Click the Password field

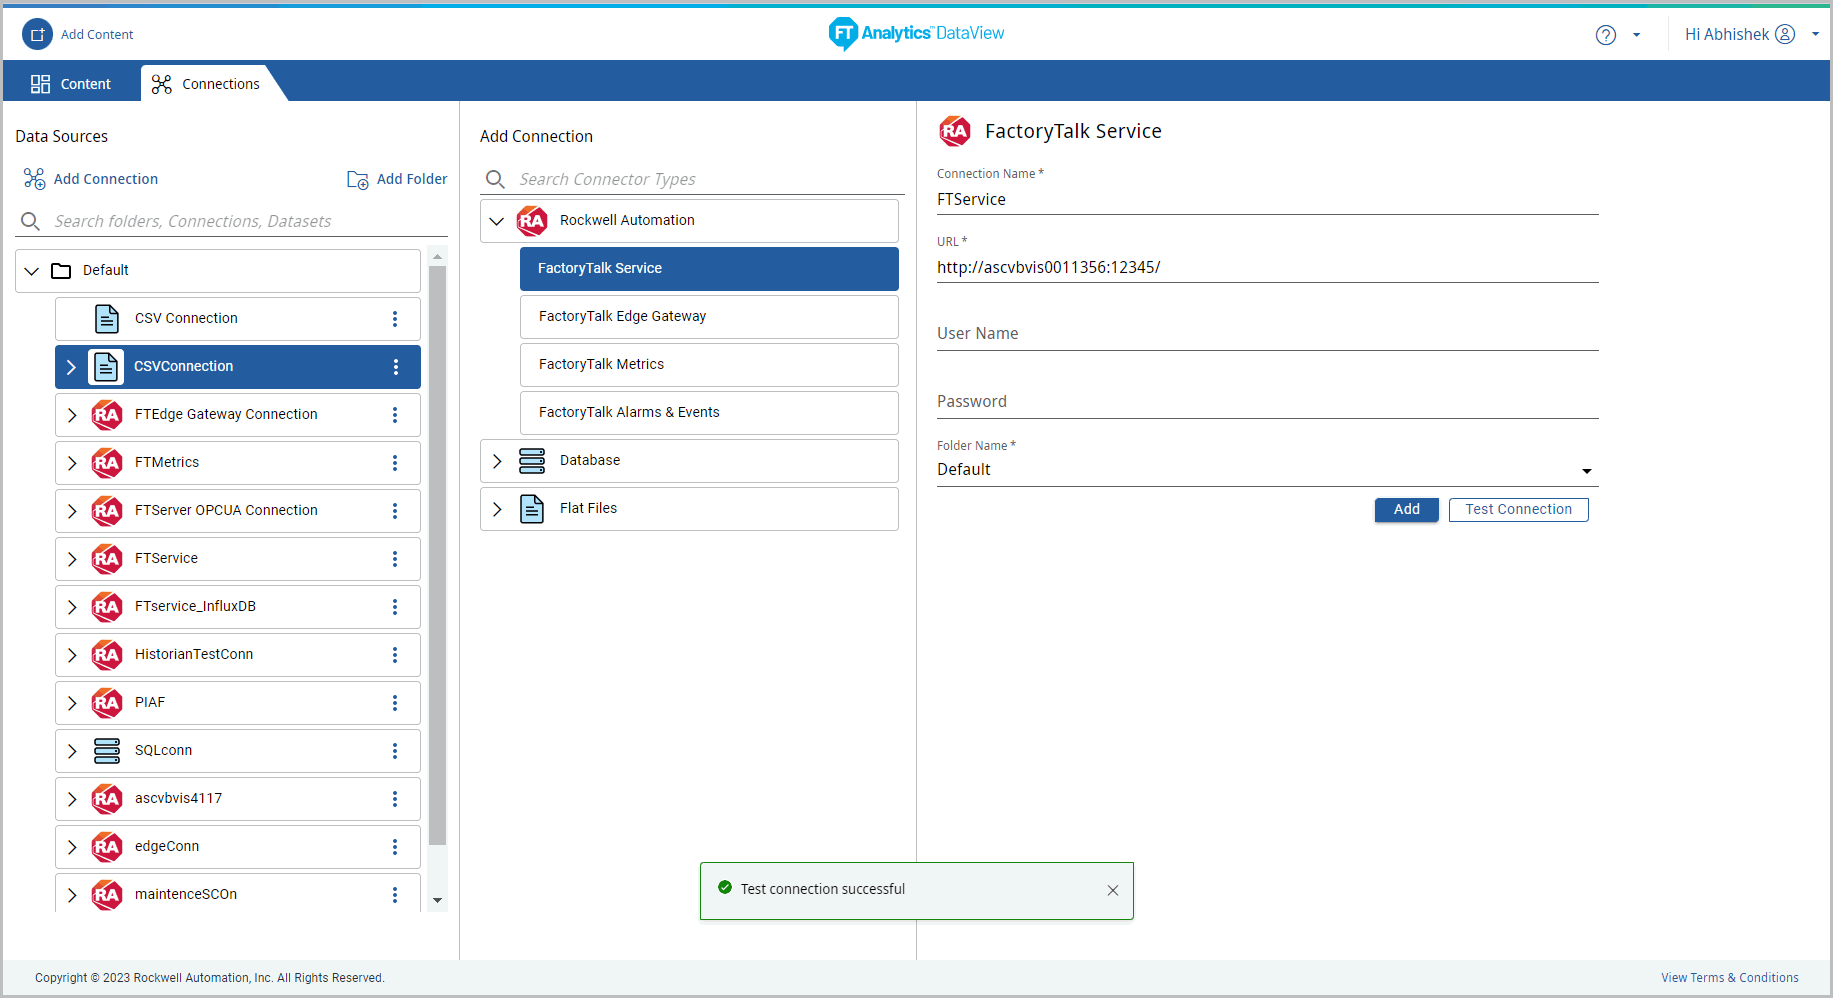tap(1267, 402)
